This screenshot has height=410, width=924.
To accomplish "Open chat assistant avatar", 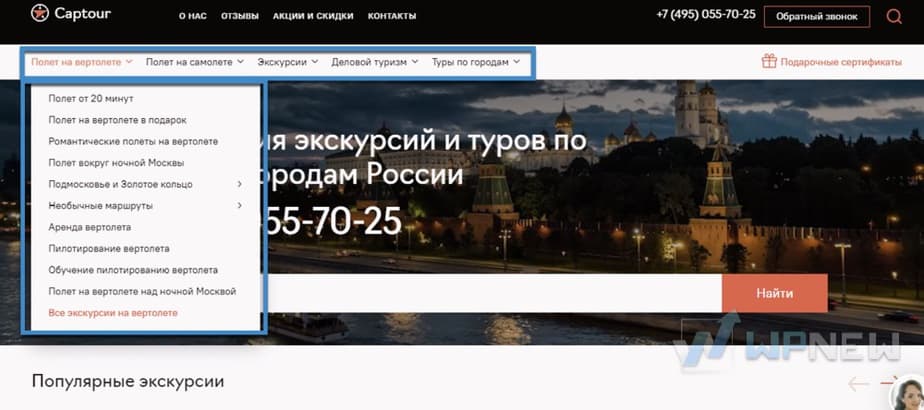I will [x=908, y=394].
